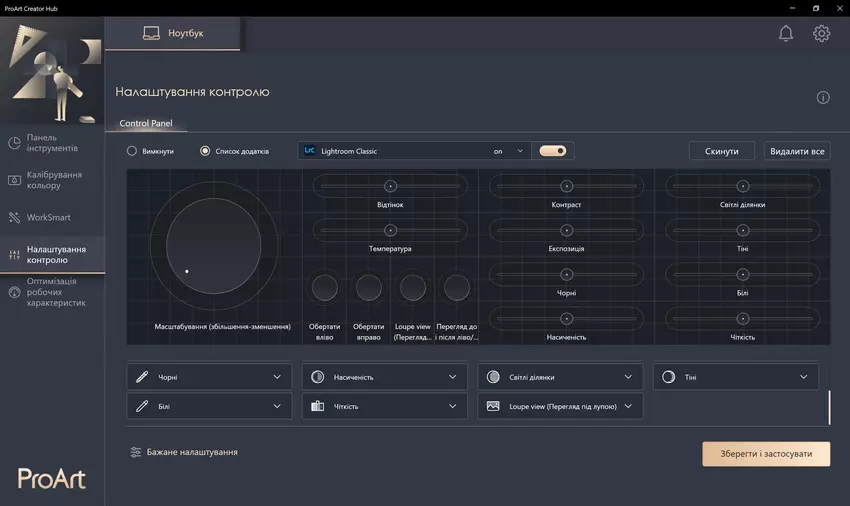Open Панель інструментів in the sidebar
Viewport: 850px width, 506px height.
tap(52, 143)
